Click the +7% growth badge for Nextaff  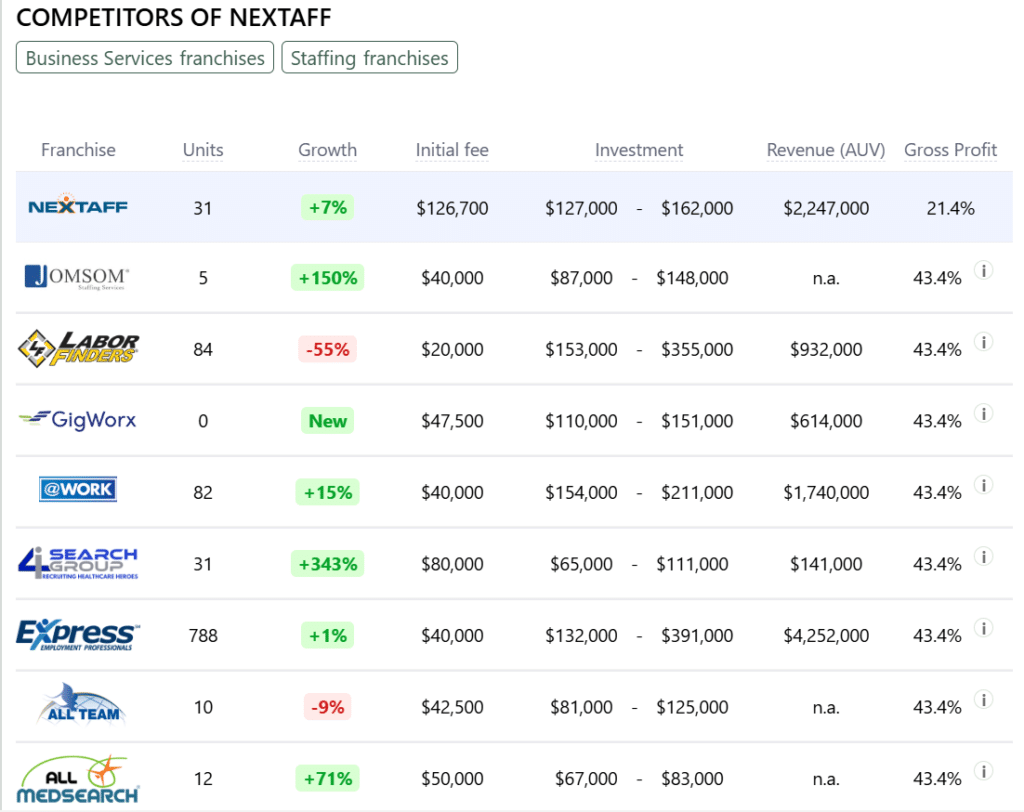[x=327, y=208]
